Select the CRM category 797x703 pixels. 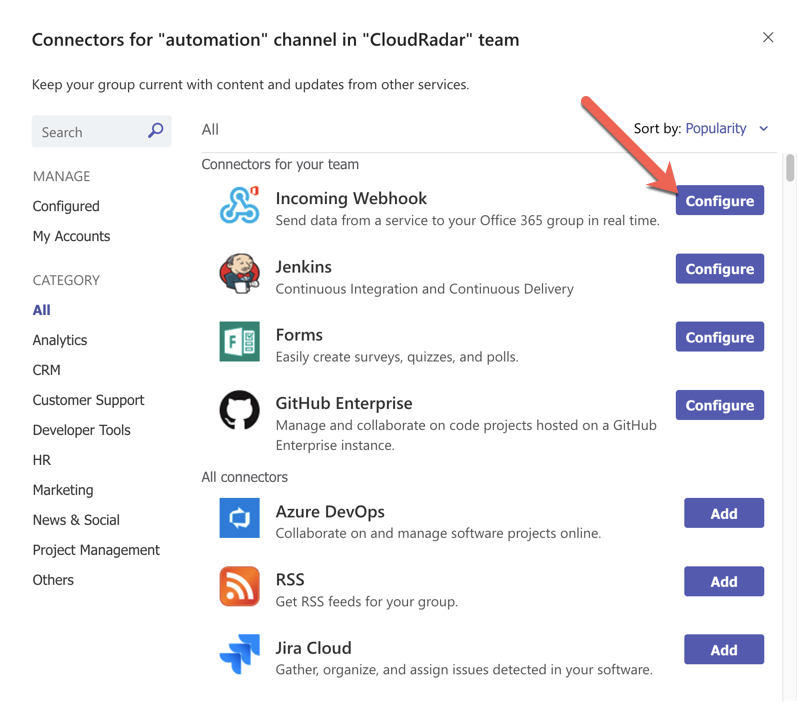tap(47, 370)
